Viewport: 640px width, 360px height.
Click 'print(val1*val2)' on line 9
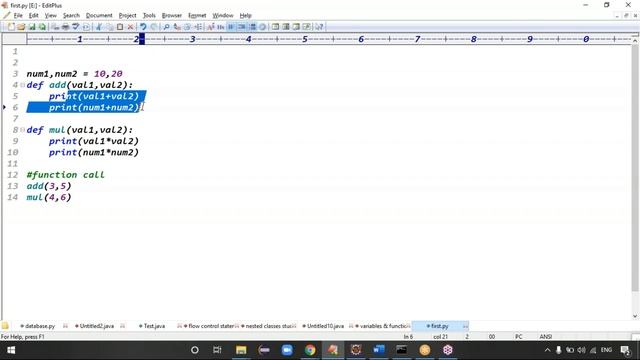[x=93, y=141]
